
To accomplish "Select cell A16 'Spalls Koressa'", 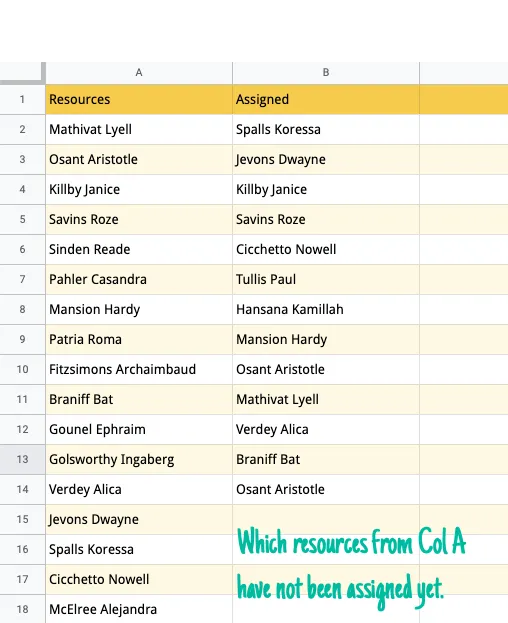I will tap(139, 549).
